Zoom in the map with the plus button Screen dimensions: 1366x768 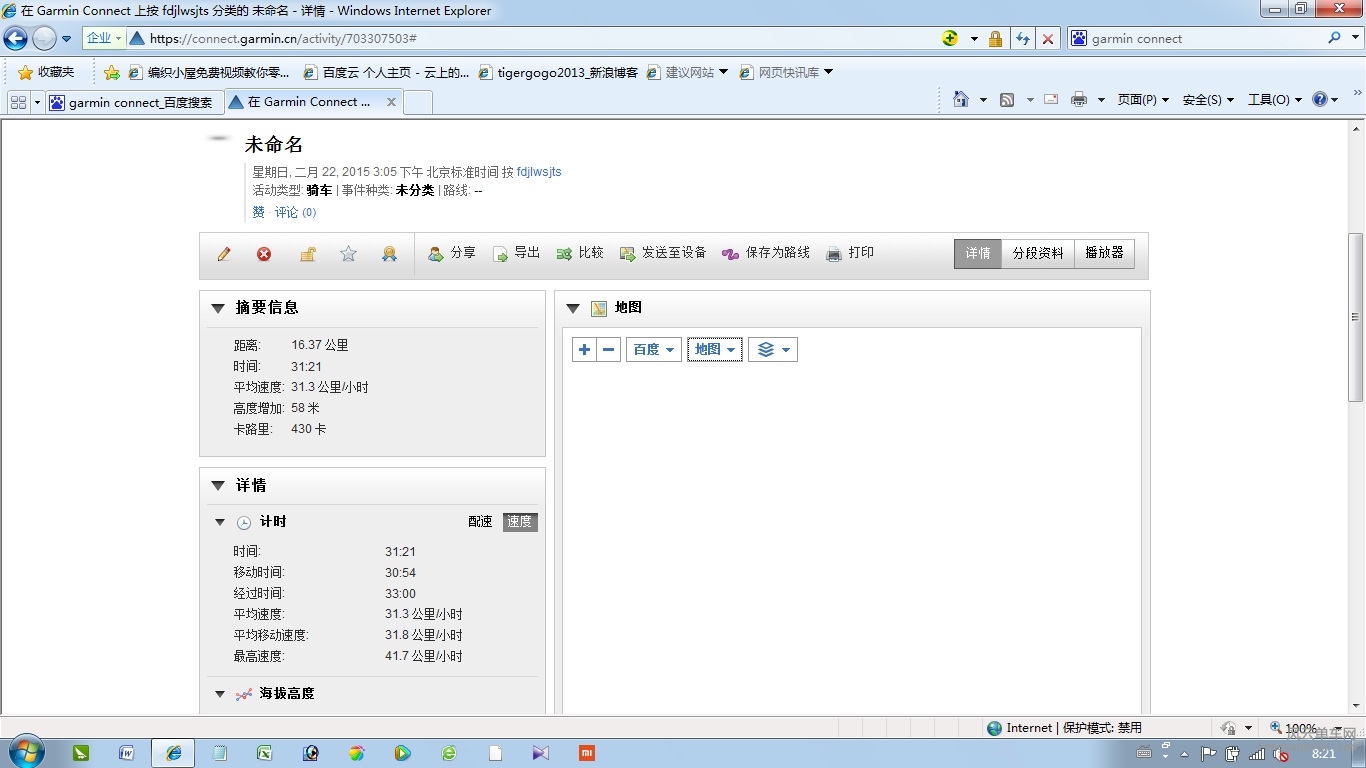[x=584, y=349]
